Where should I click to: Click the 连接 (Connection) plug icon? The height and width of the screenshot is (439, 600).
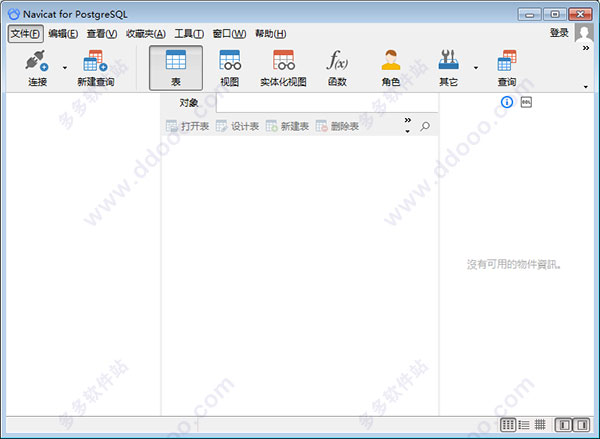(37, 61)
